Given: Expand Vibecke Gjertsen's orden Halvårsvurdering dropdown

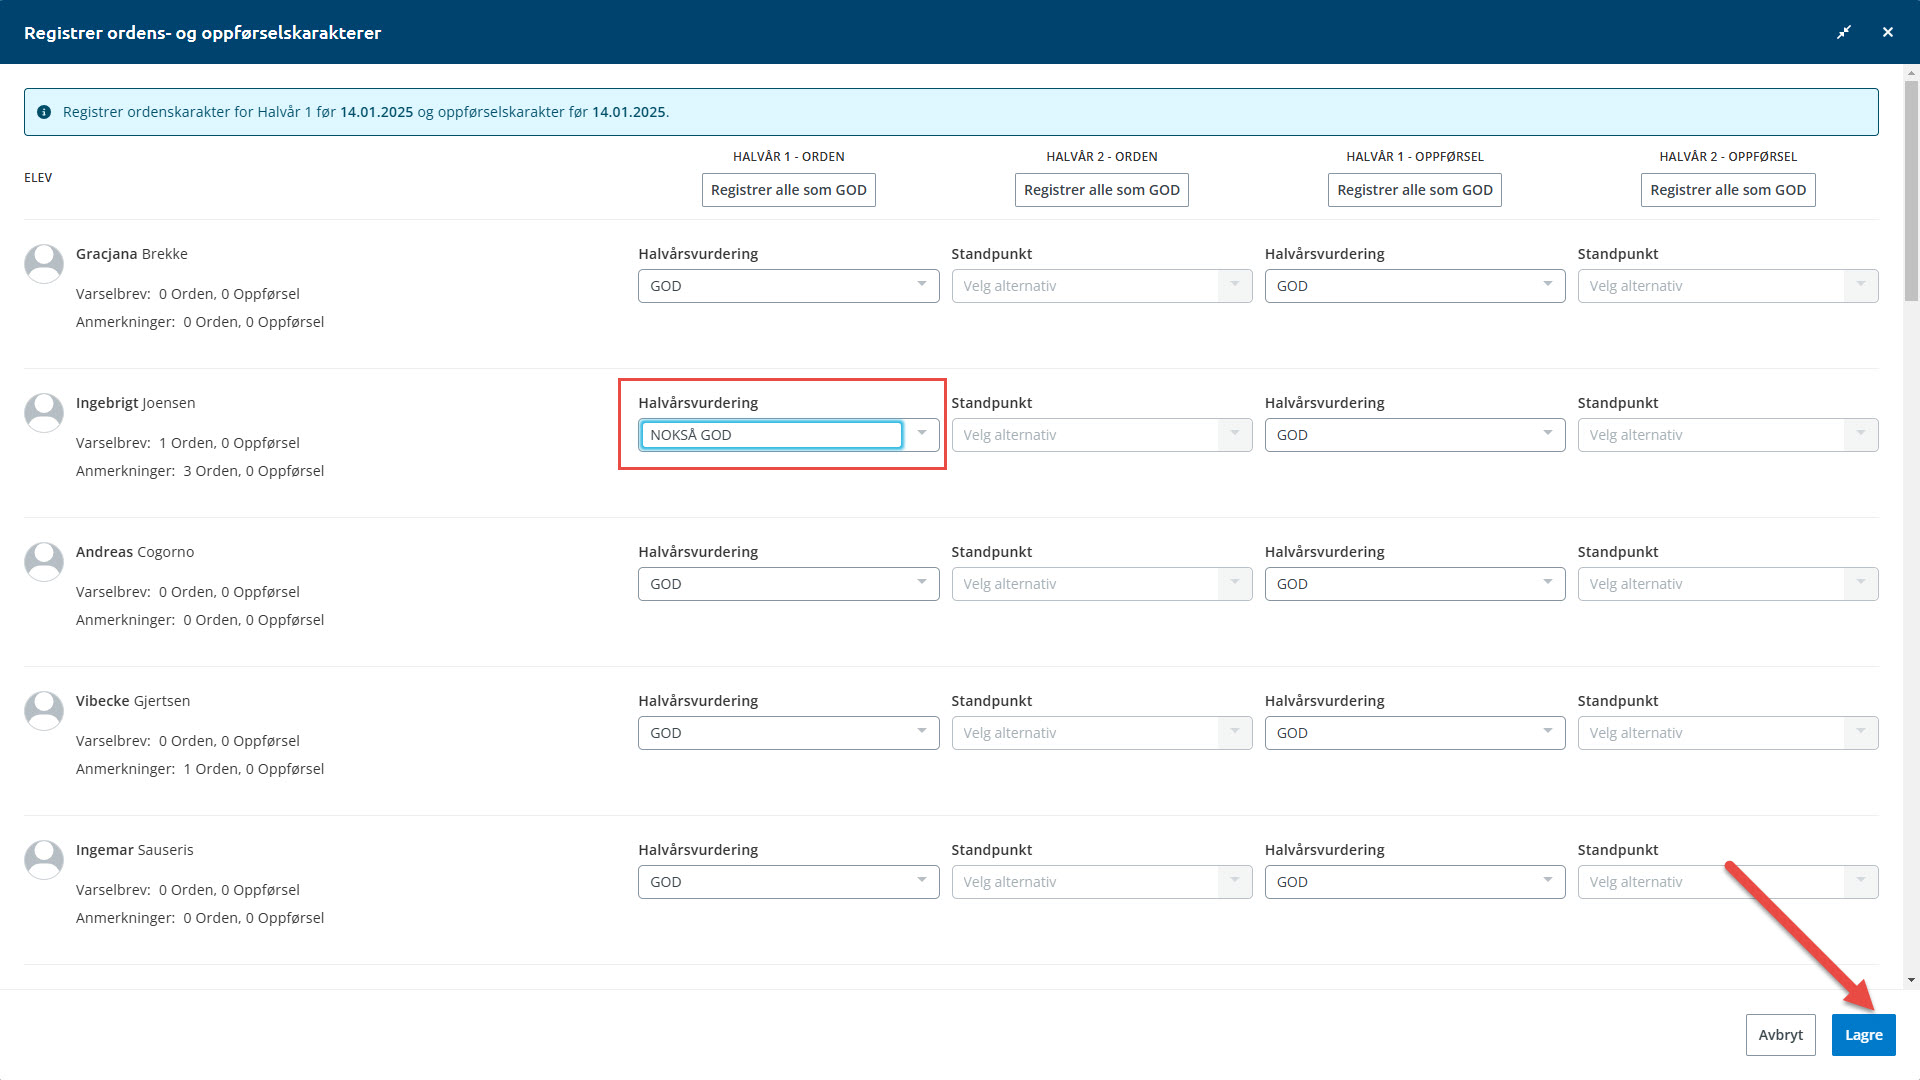Looking at the screenshot, I should pyautogui.click(x=788, y=733).
